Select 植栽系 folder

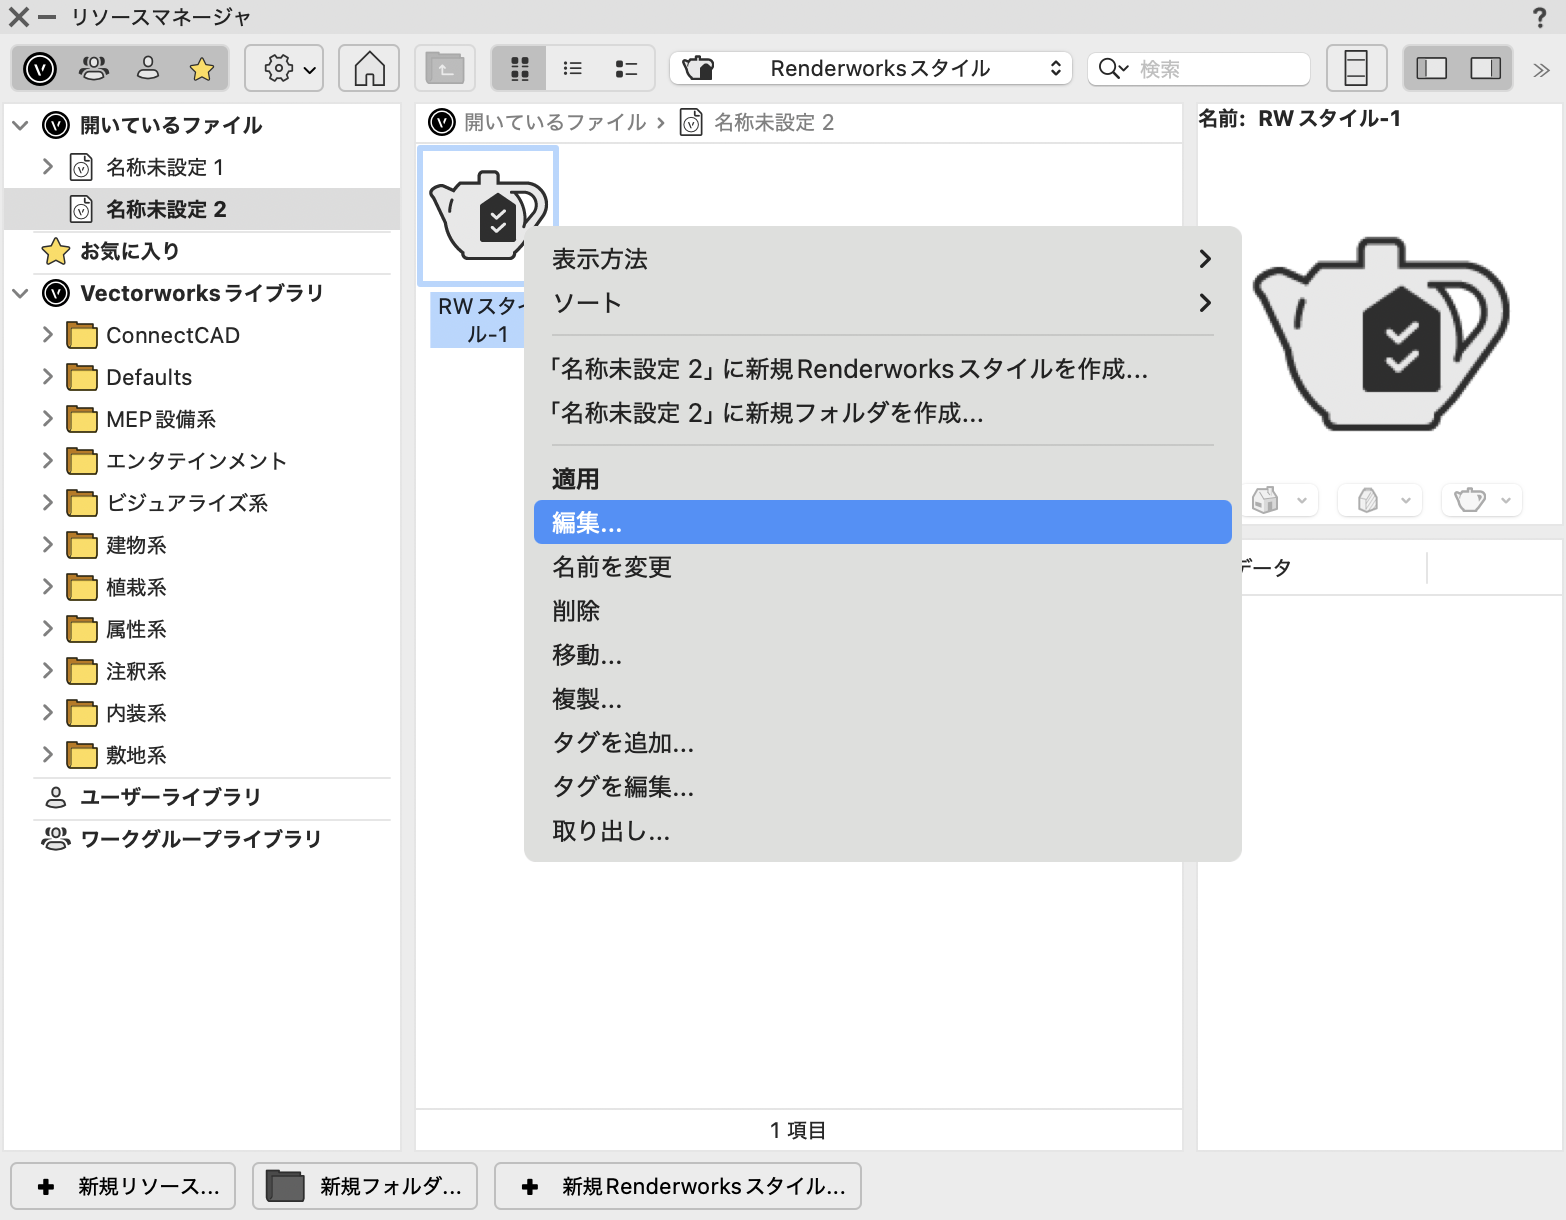coord(136,587)
